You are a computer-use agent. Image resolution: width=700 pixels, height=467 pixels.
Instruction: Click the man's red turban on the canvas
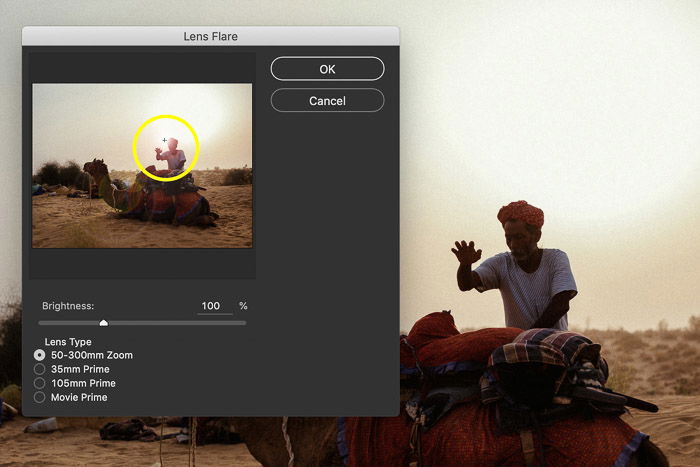tap(520, 213)
